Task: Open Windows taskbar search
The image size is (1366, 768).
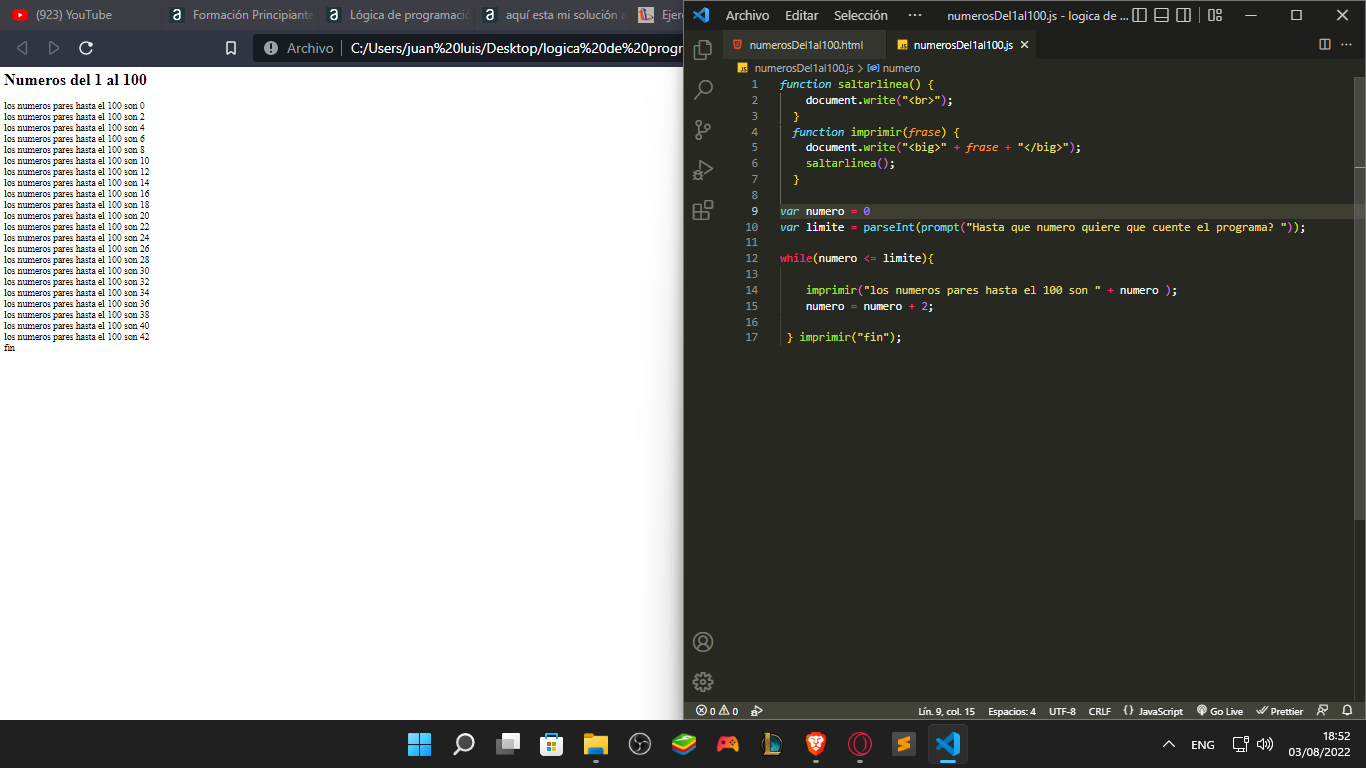Action: coord(464,744)
